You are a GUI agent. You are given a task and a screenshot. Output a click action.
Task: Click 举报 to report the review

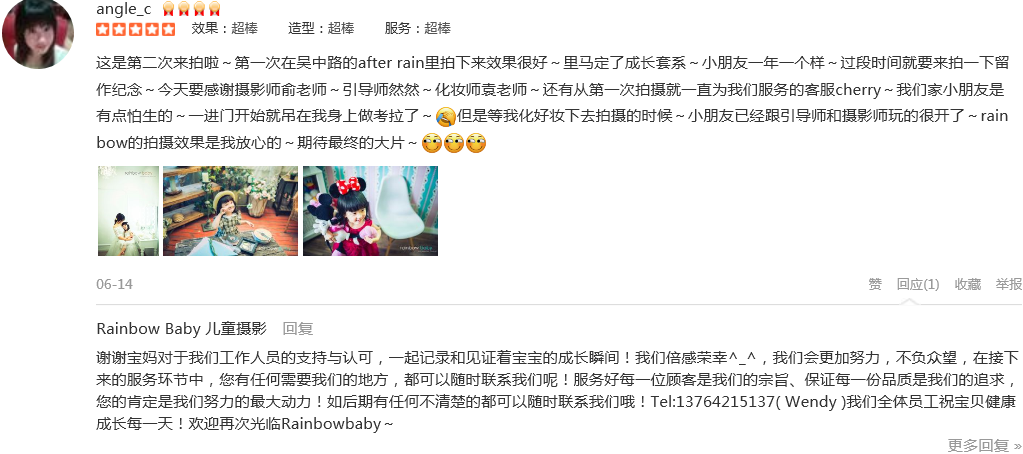point(1009,284)
